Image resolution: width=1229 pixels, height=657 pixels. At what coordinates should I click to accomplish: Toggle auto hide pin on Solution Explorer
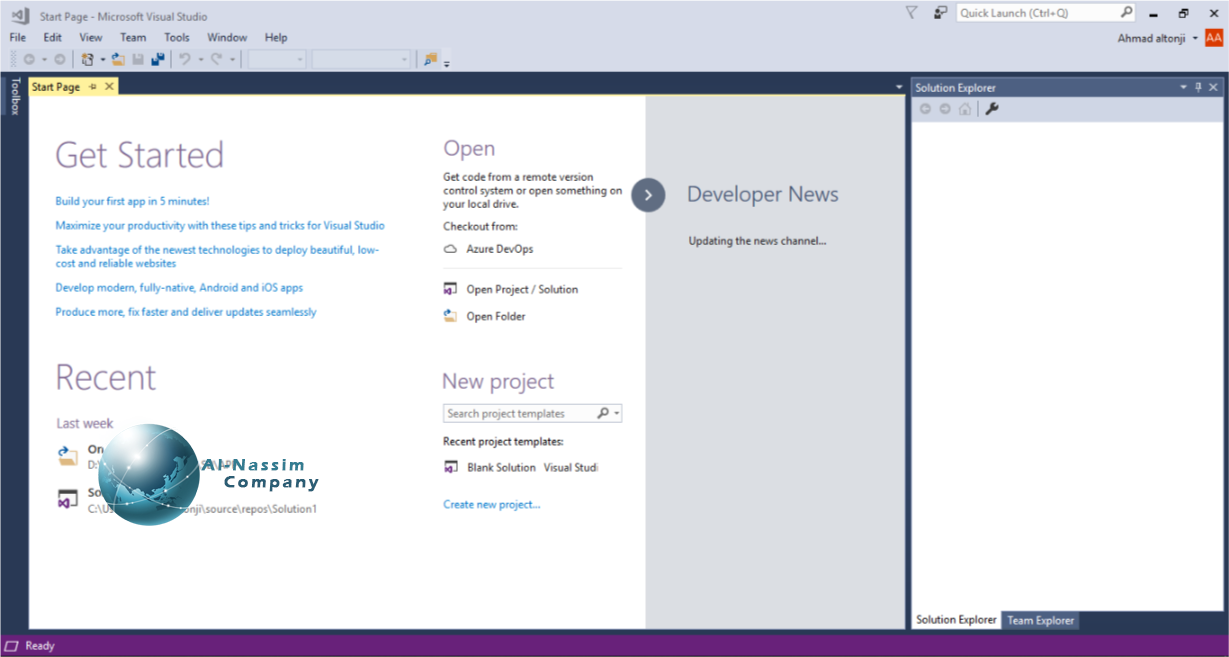coord(1199,88)
